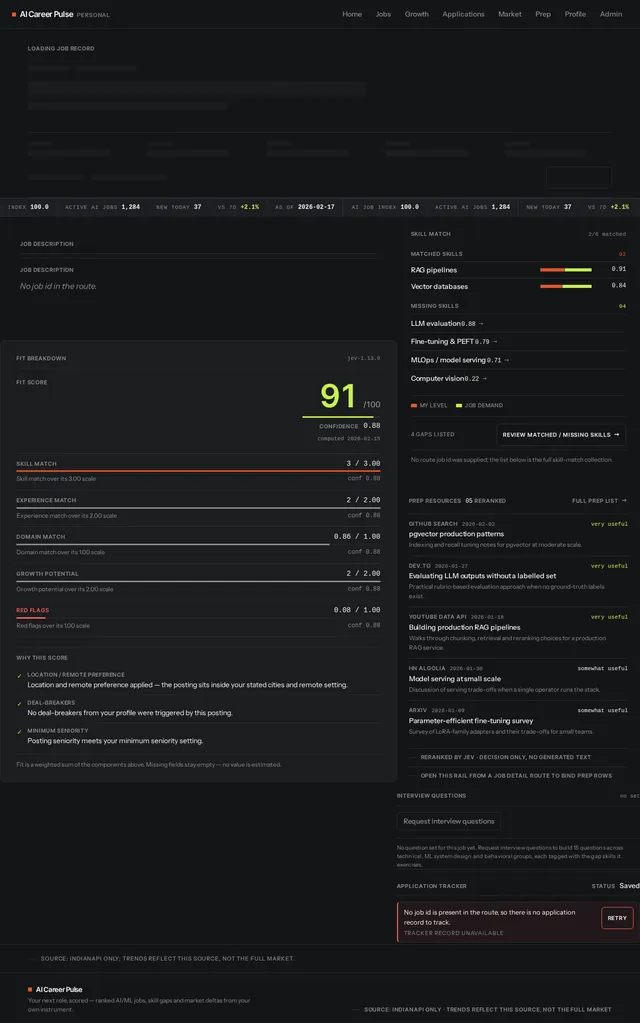Click the arrow next to MLOps / model serving
This screenshot has height=1023, width=640.
point(507,360)
